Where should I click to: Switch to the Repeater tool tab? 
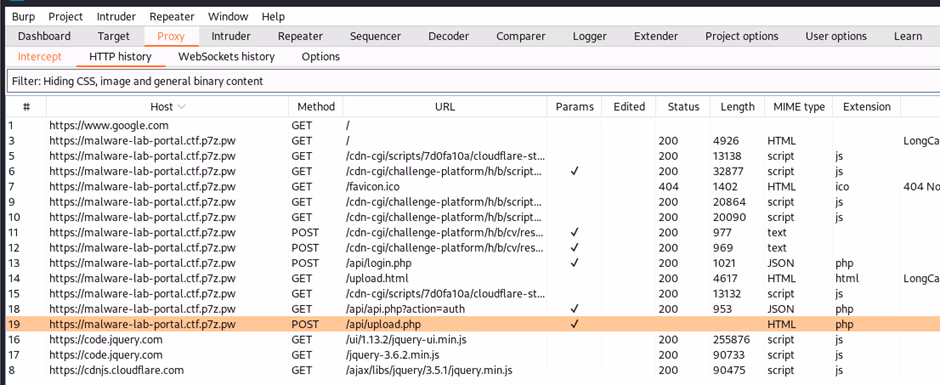coord(300,36)
